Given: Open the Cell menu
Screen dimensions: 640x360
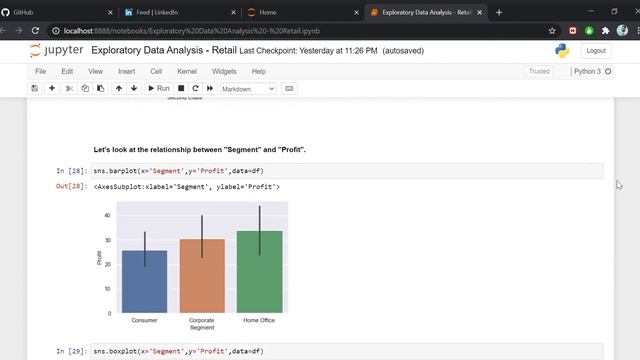Looking at the screenshot, I should 156,71.
